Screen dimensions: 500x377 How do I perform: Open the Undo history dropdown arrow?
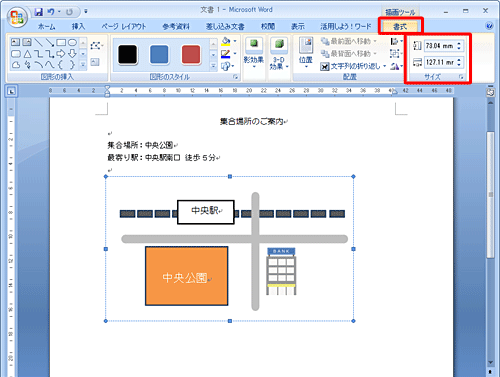coord(59,12)
